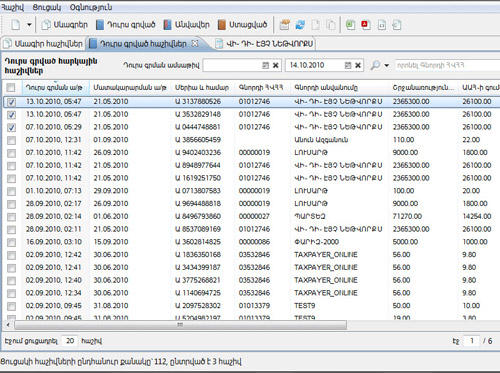The width and height of the screenshot is (500, 373).
Task: Clear the 14.10.2010 date with X
Action: [358, 65]
